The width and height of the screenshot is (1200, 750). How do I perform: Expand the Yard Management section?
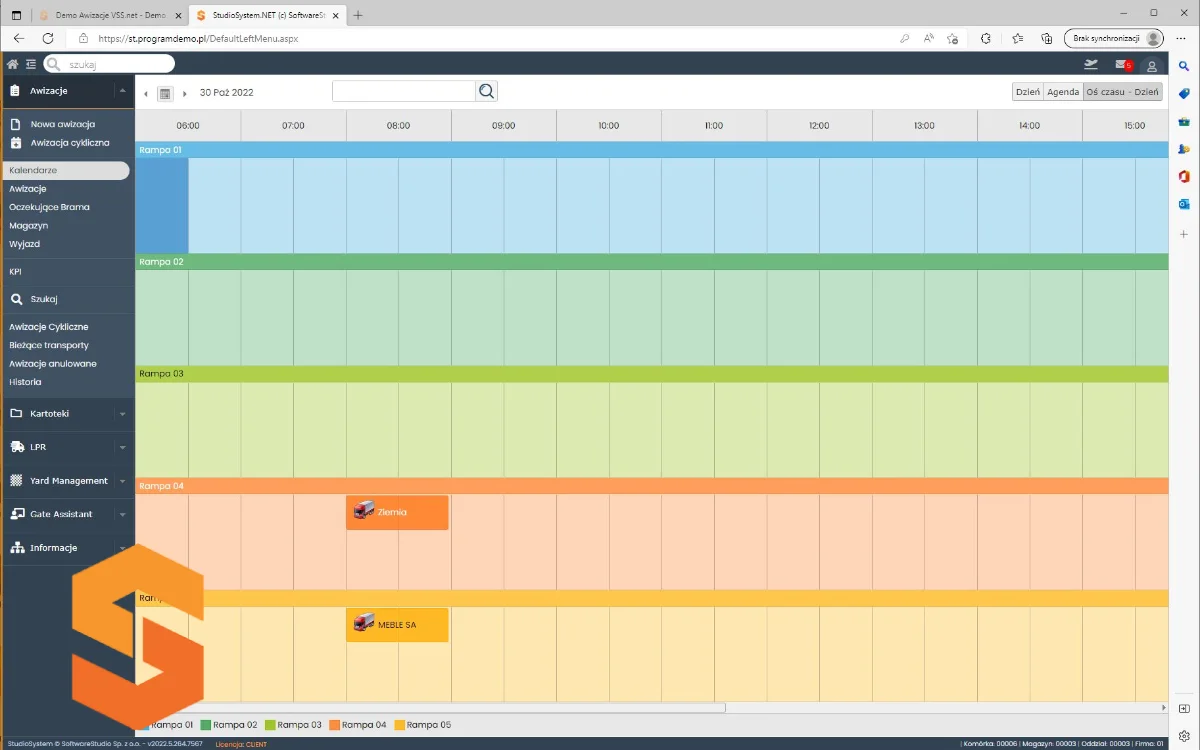[67, 481]
